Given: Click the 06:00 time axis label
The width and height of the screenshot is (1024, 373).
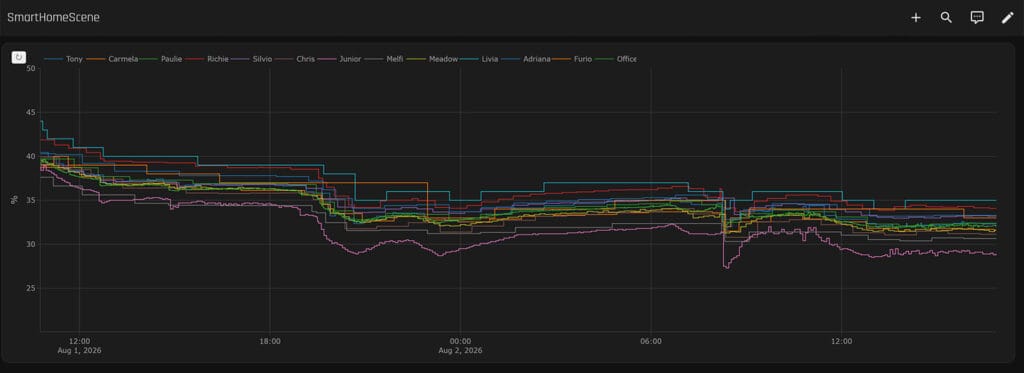Looking at the screenshot, I should [x=651, y=341].
